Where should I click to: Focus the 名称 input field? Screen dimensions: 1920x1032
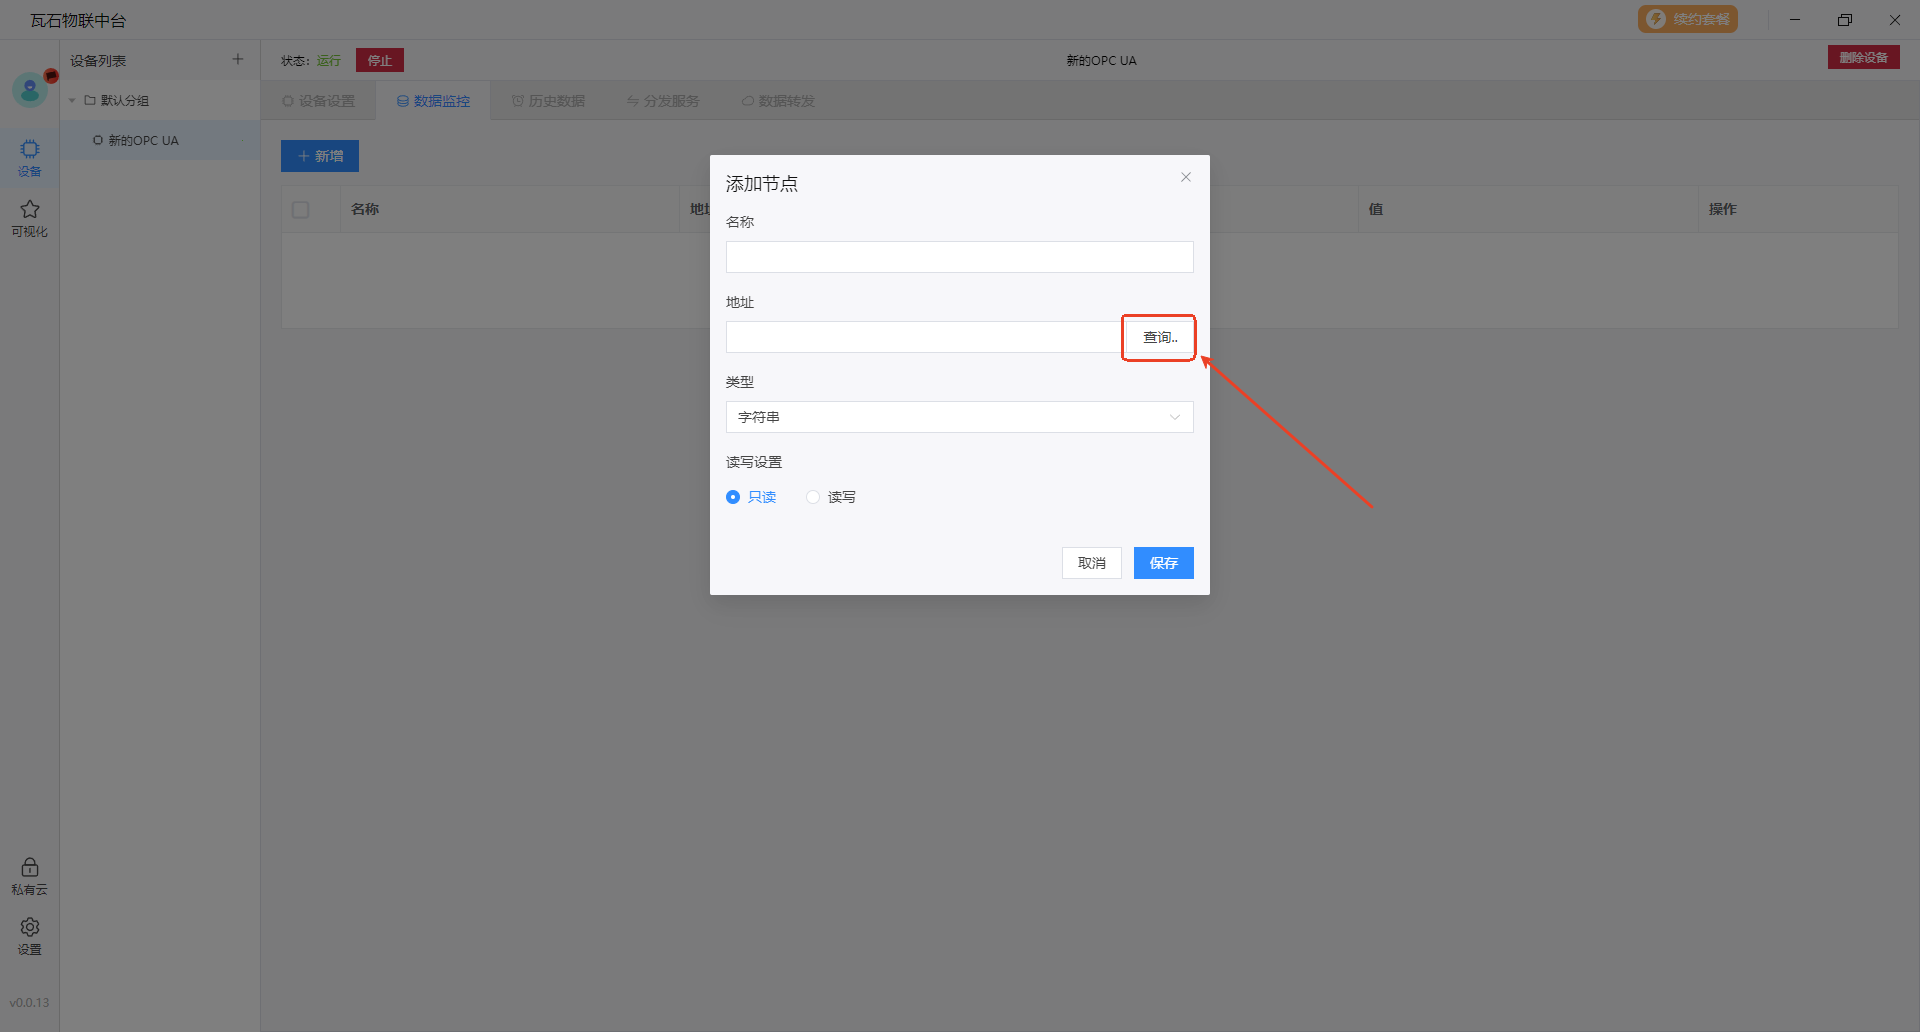[x=959, y=257]
